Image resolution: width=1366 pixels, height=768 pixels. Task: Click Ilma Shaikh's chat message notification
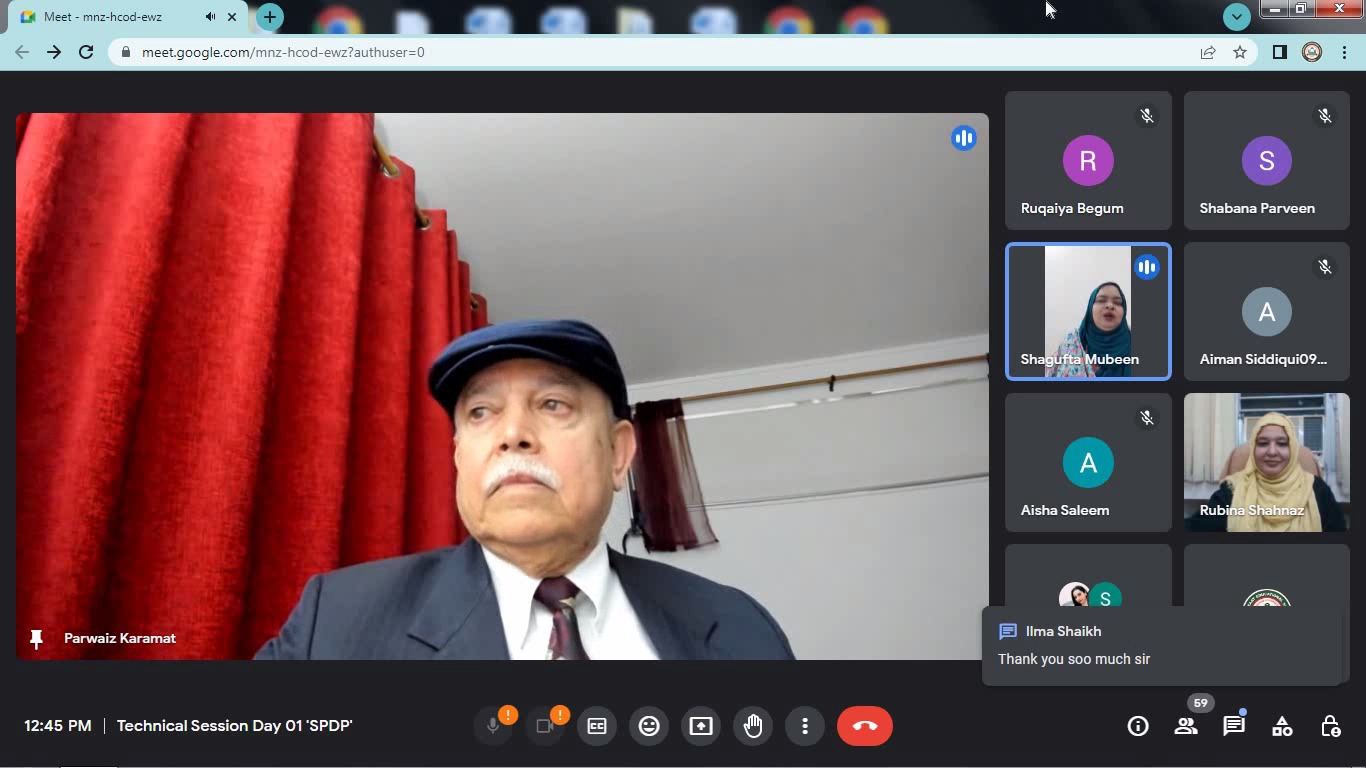(1160, 646)
